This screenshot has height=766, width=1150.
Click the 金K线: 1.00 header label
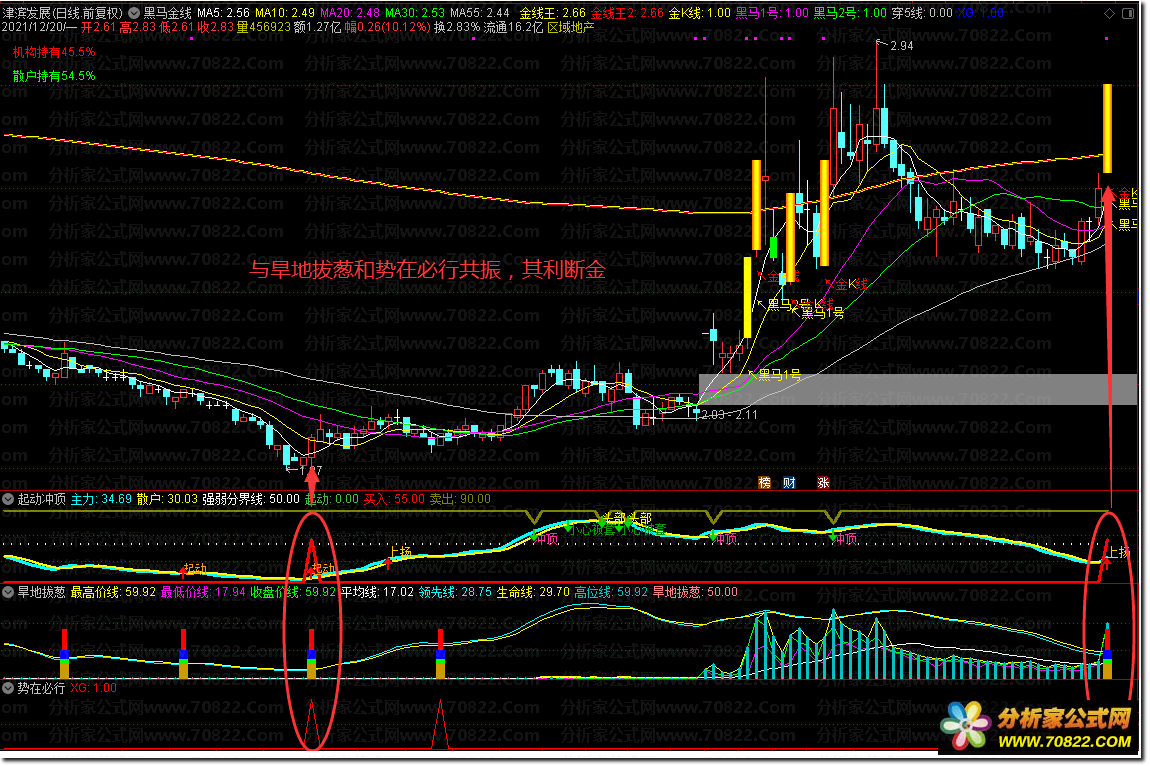700,13
